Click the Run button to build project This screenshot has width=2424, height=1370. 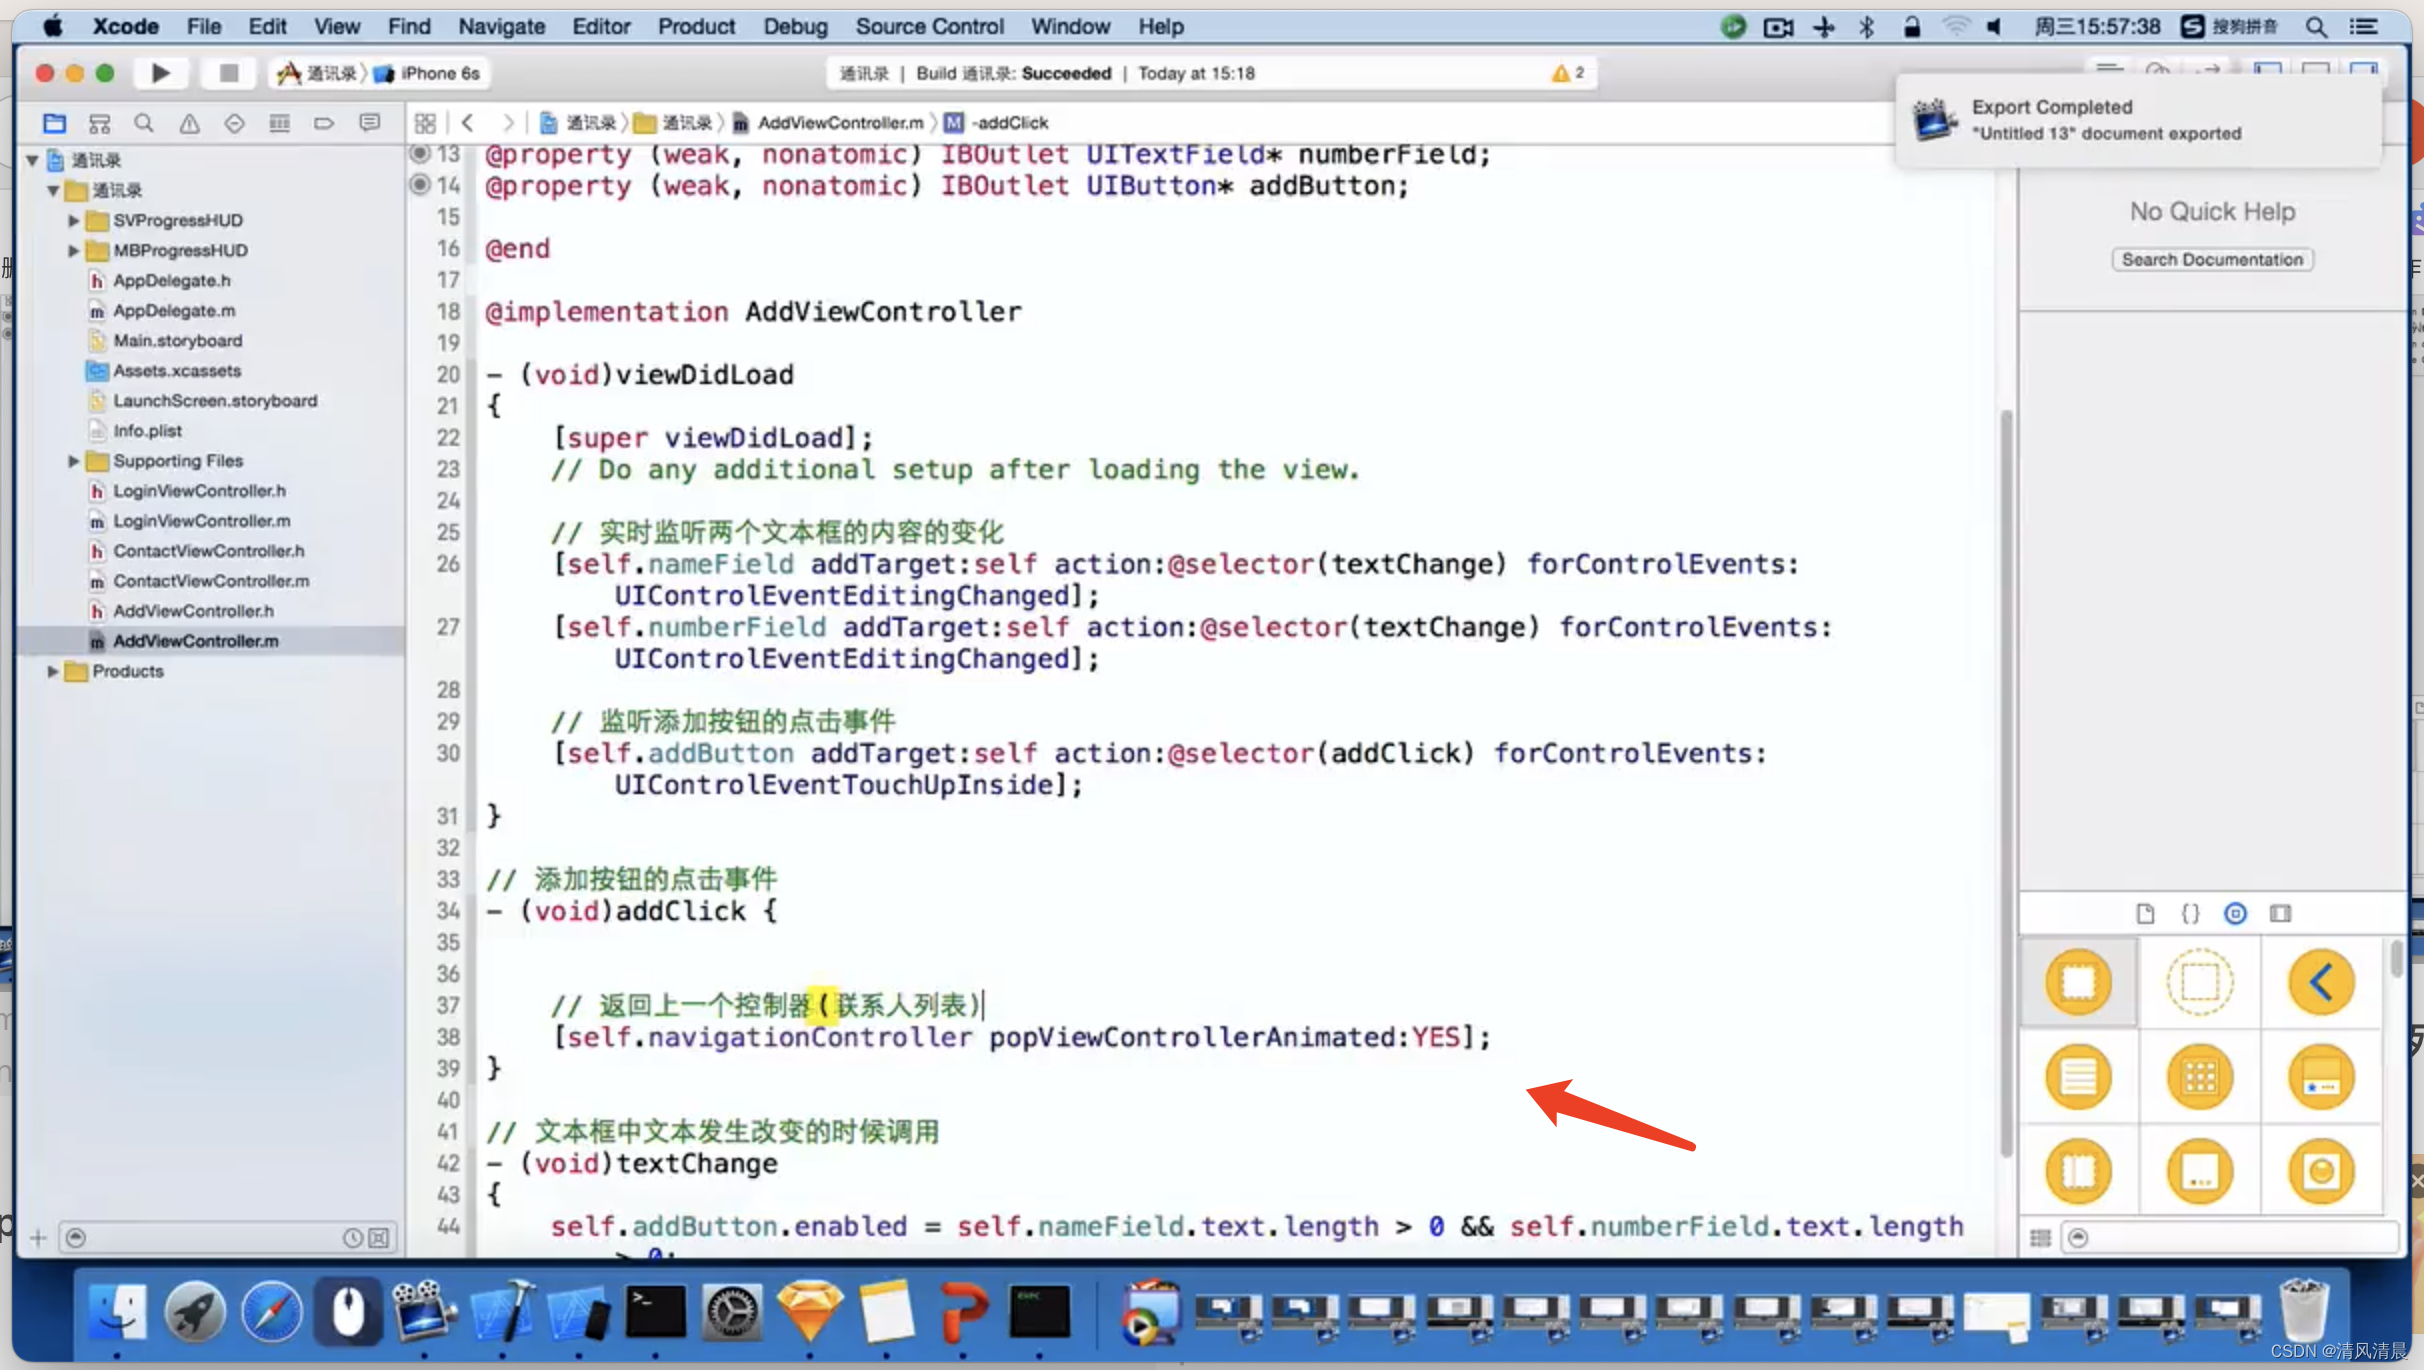tap(160, 73)
